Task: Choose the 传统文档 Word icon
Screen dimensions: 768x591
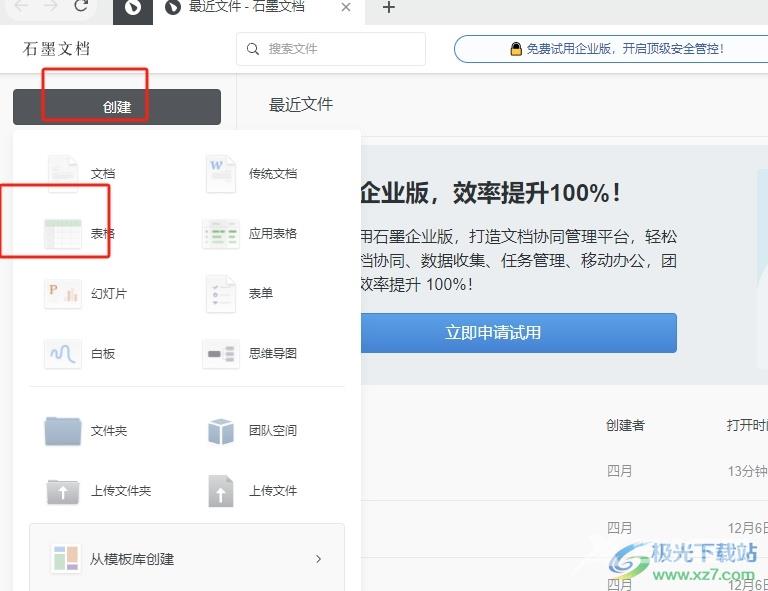Action: [221, 174]
